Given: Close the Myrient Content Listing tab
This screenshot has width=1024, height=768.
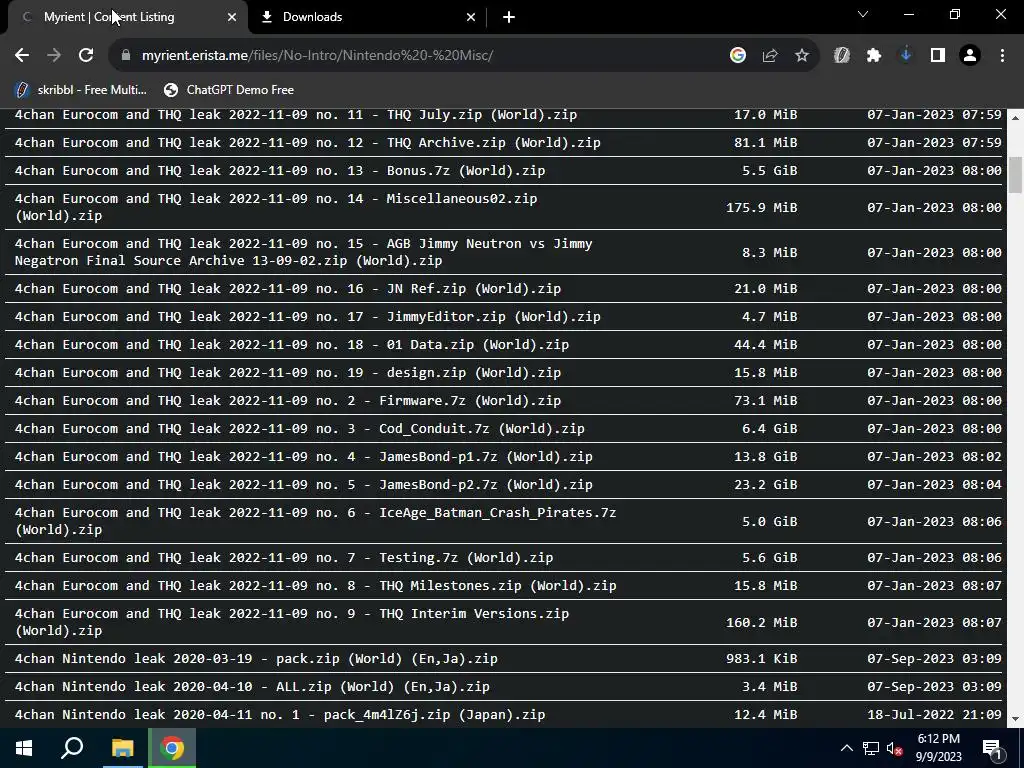Looking at the screenshot, I should pos(232,17).
